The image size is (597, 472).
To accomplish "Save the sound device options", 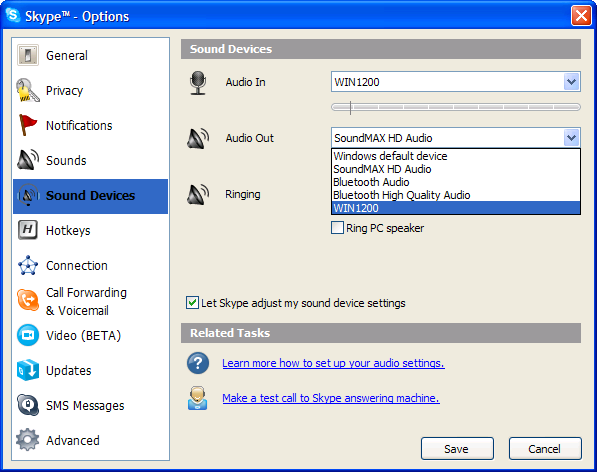I will pyautogui.click(x=457, y=449).
